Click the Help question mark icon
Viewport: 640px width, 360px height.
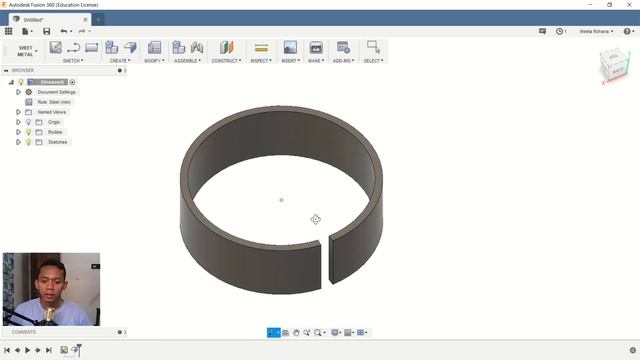(627, 31)
